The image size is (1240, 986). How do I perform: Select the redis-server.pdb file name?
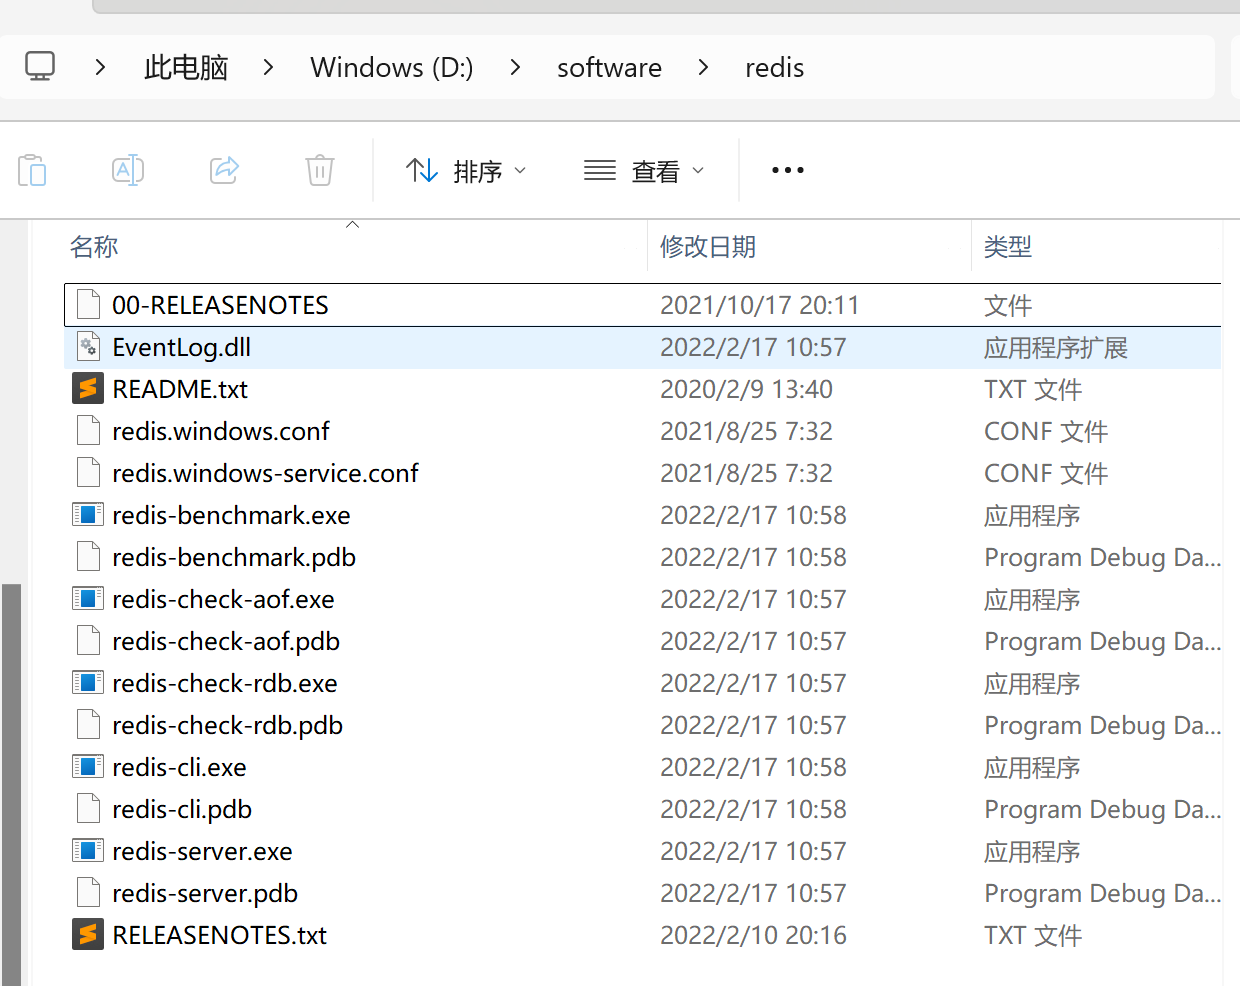205,893
